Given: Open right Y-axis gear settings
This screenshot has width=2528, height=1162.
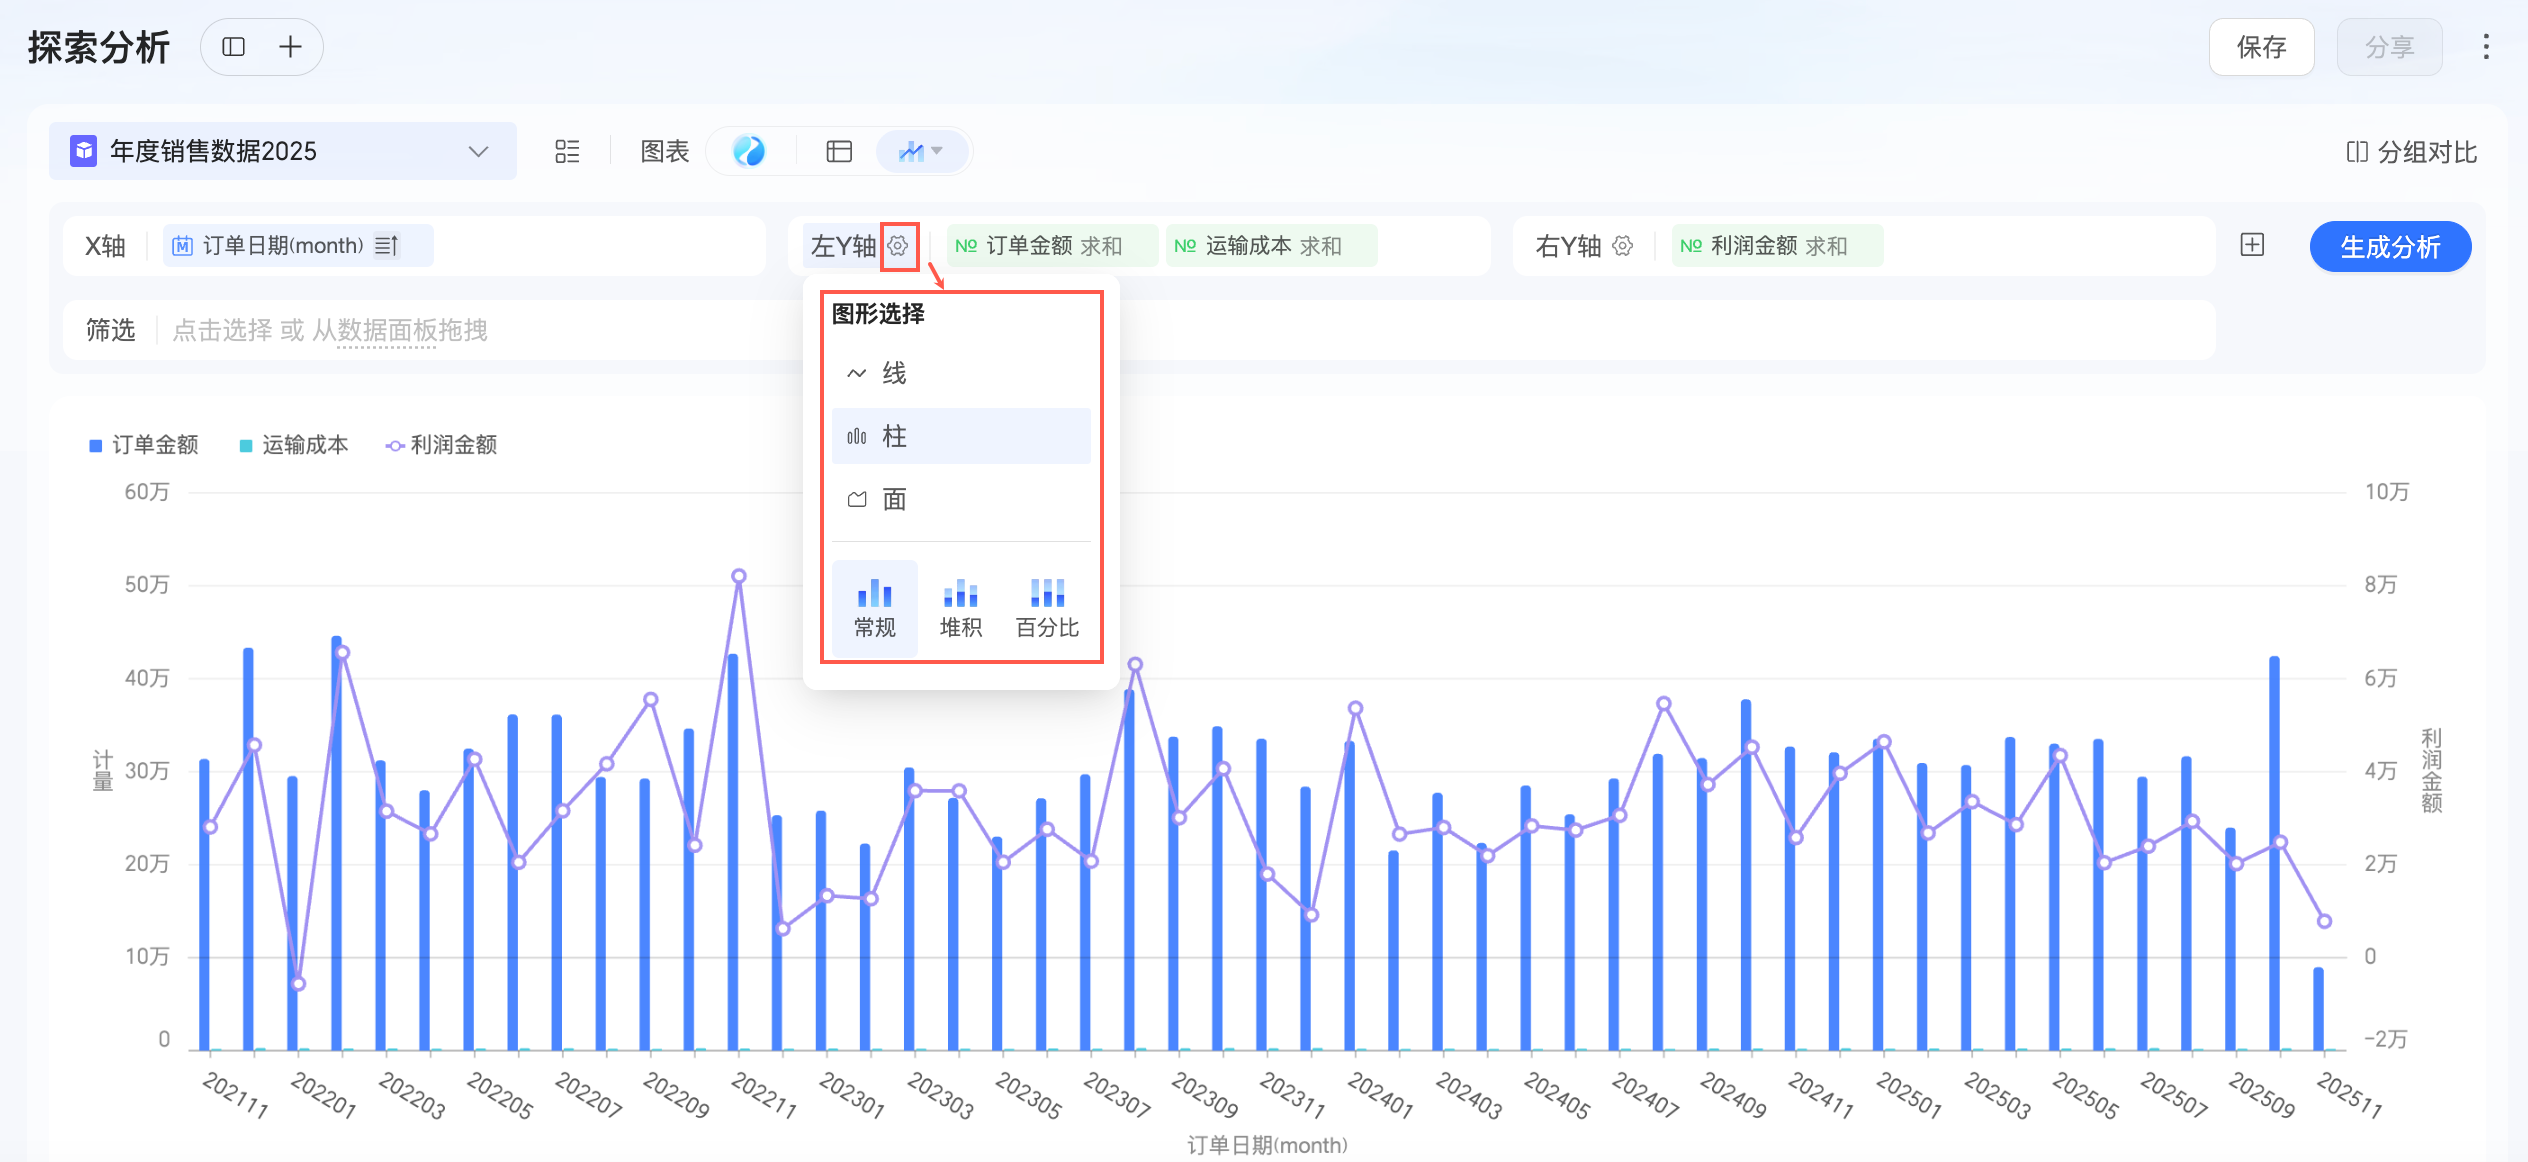Looking at the screenshot, I should pos(1622,246).
